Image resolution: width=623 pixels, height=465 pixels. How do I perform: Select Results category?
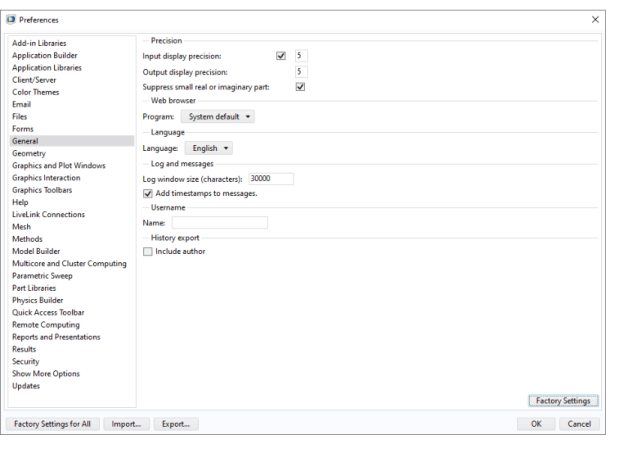[x=72, y=350]
